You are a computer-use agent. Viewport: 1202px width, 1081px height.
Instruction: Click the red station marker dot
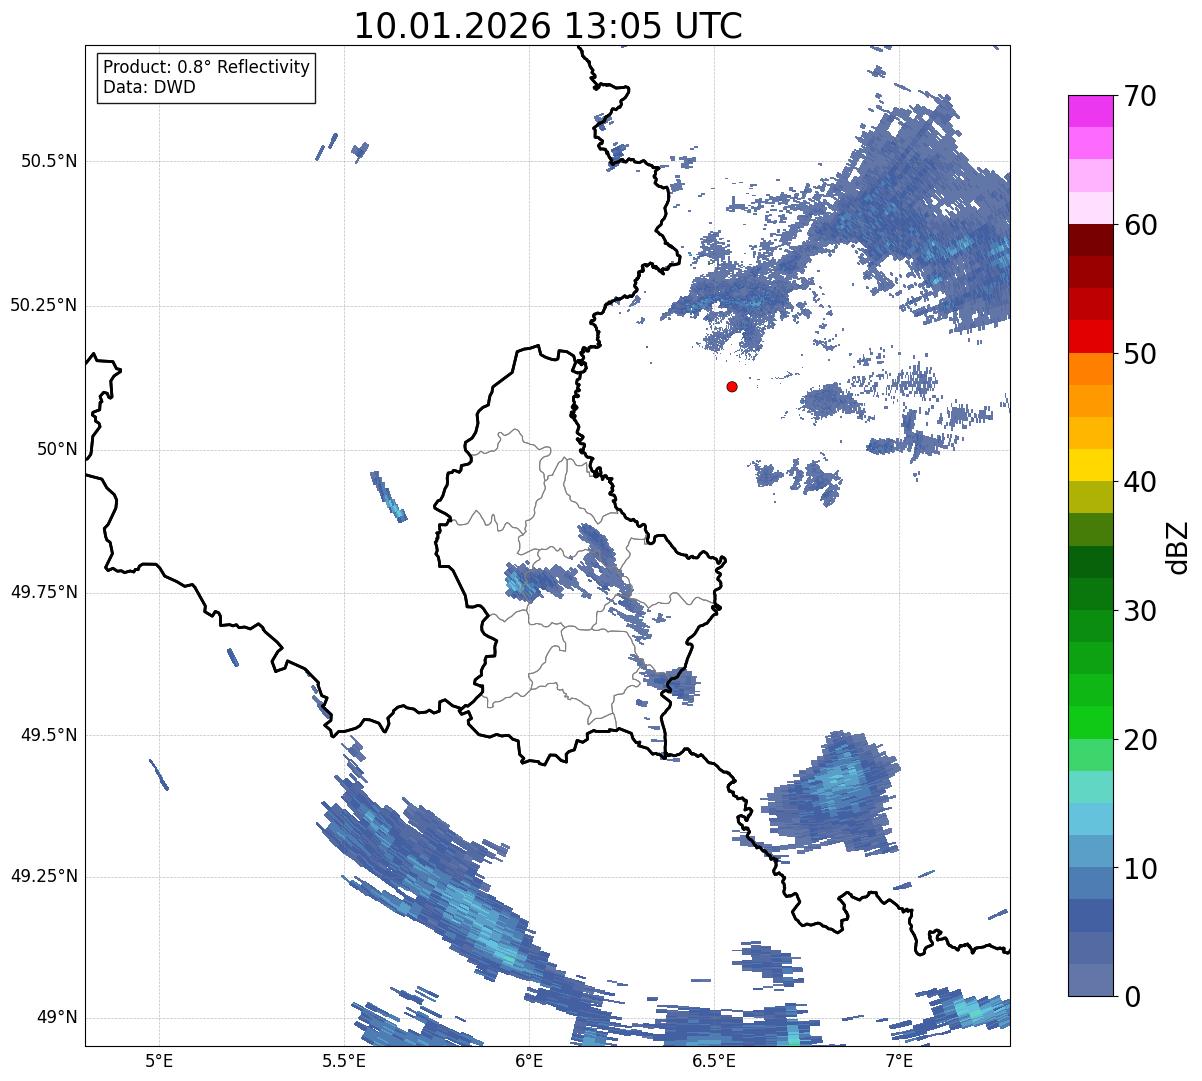click(x=732, y=386)
